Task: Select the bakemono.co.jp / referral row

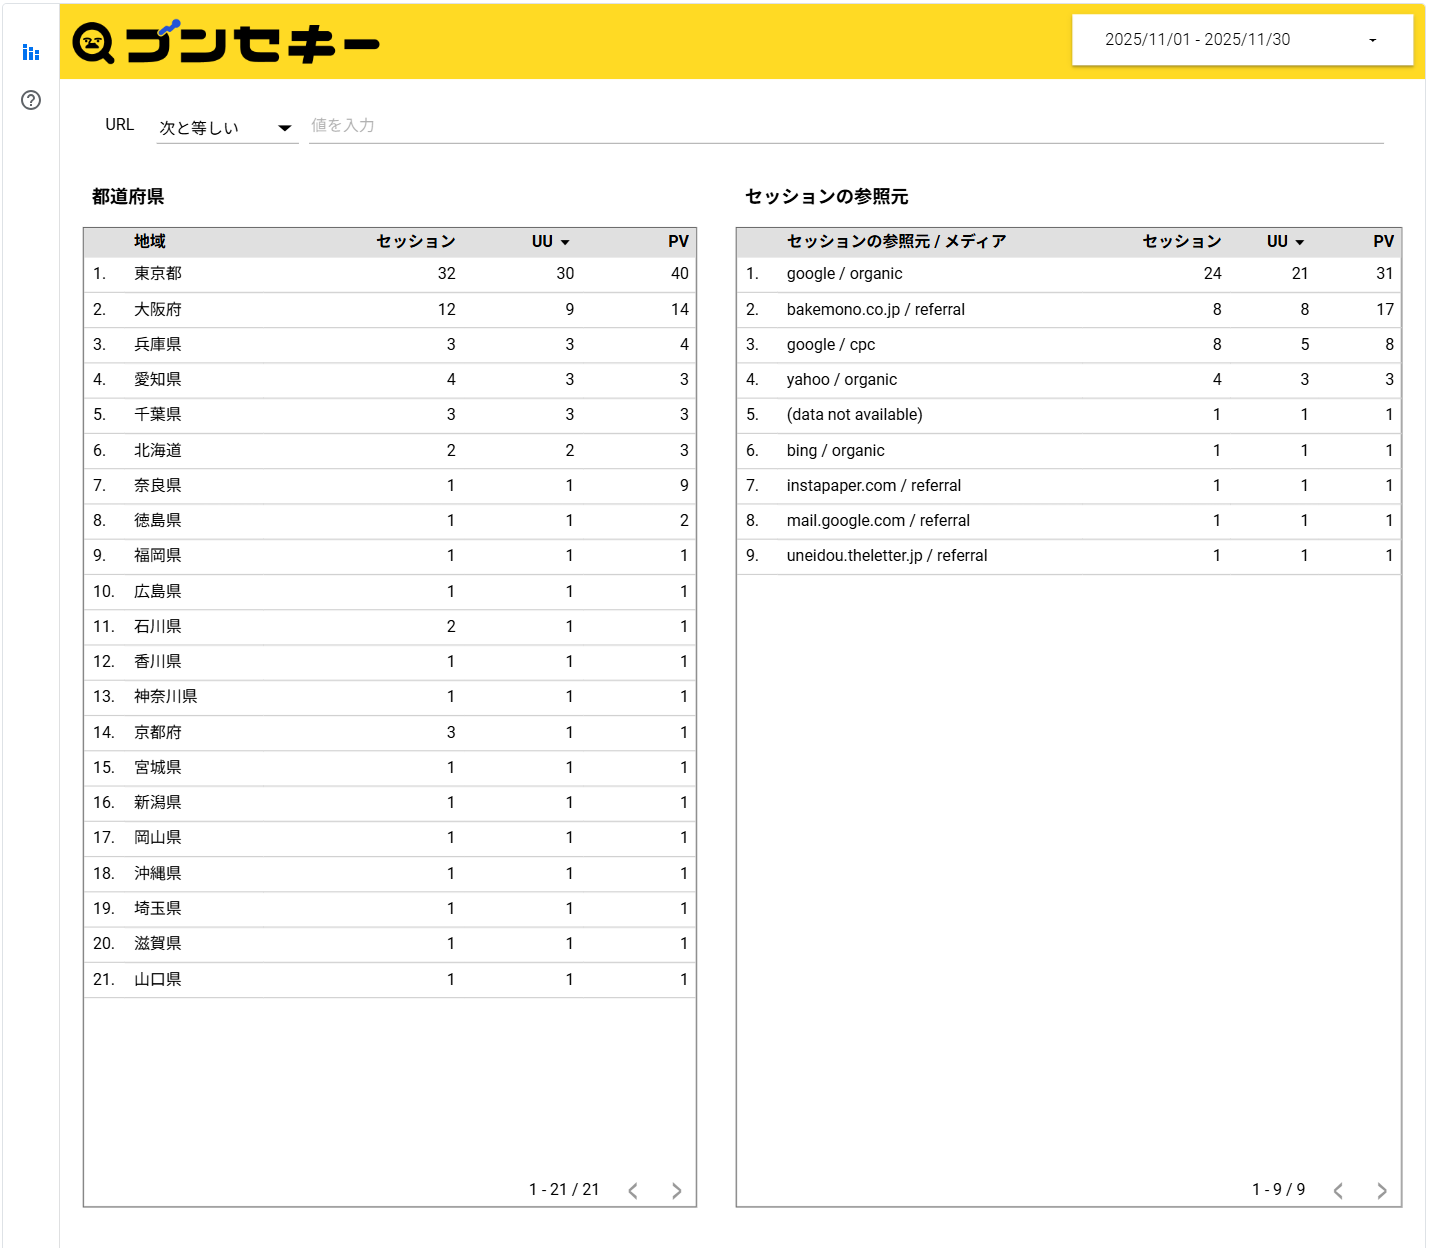Action: 875,310
